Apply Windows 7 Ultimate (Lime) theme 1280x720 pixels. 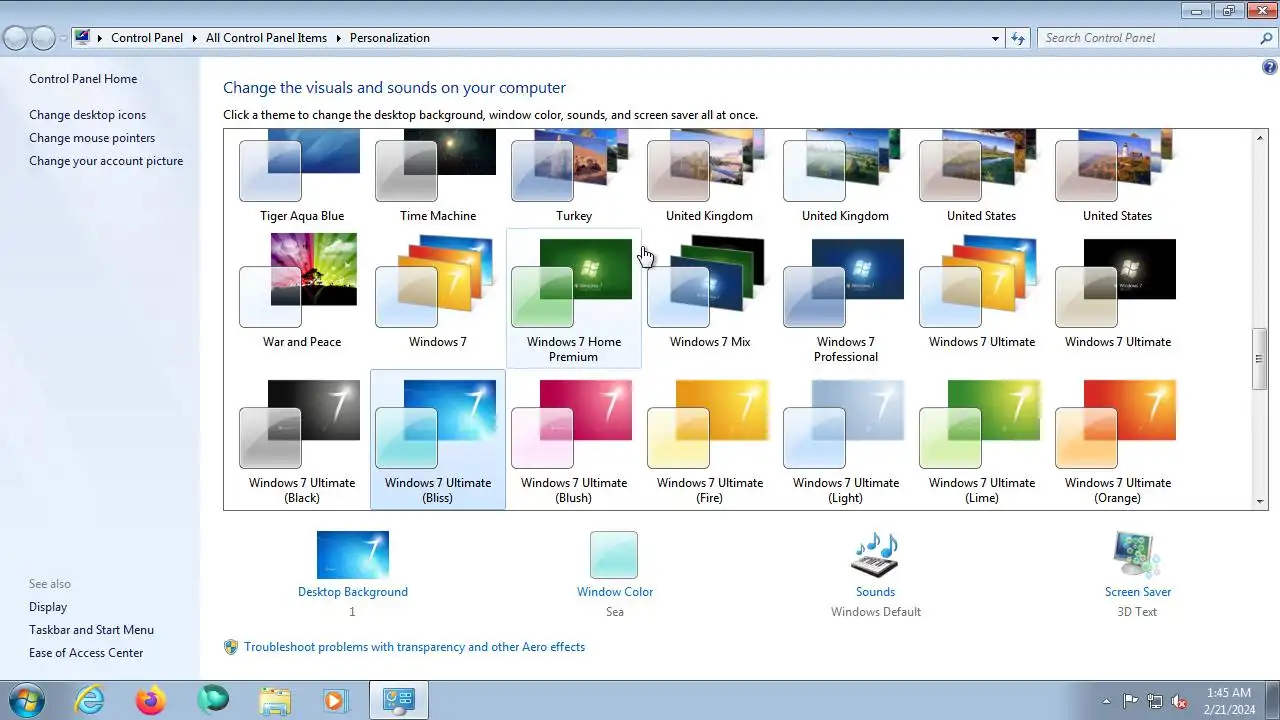coord(982,440)
